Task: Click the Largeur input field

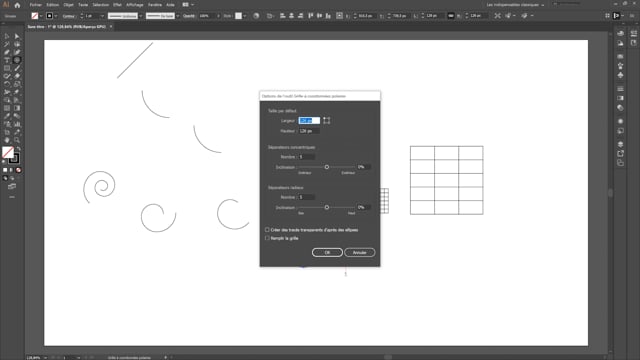Action: pos(309,120)
